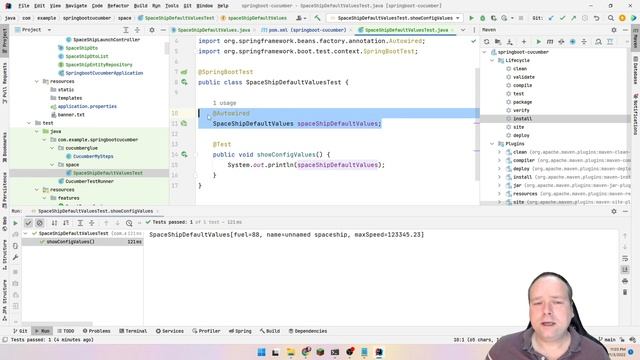
Task: Expand the compiler plugin in Maven
Action: (499, 160)
